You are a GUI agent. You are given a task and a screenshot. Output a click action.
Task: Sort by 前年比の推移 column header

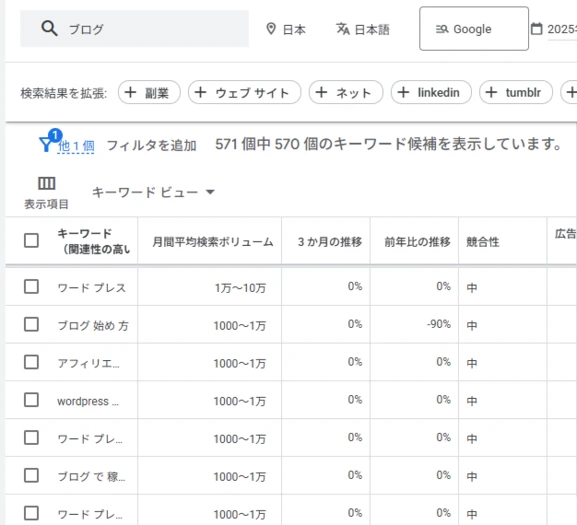[417, 242]
